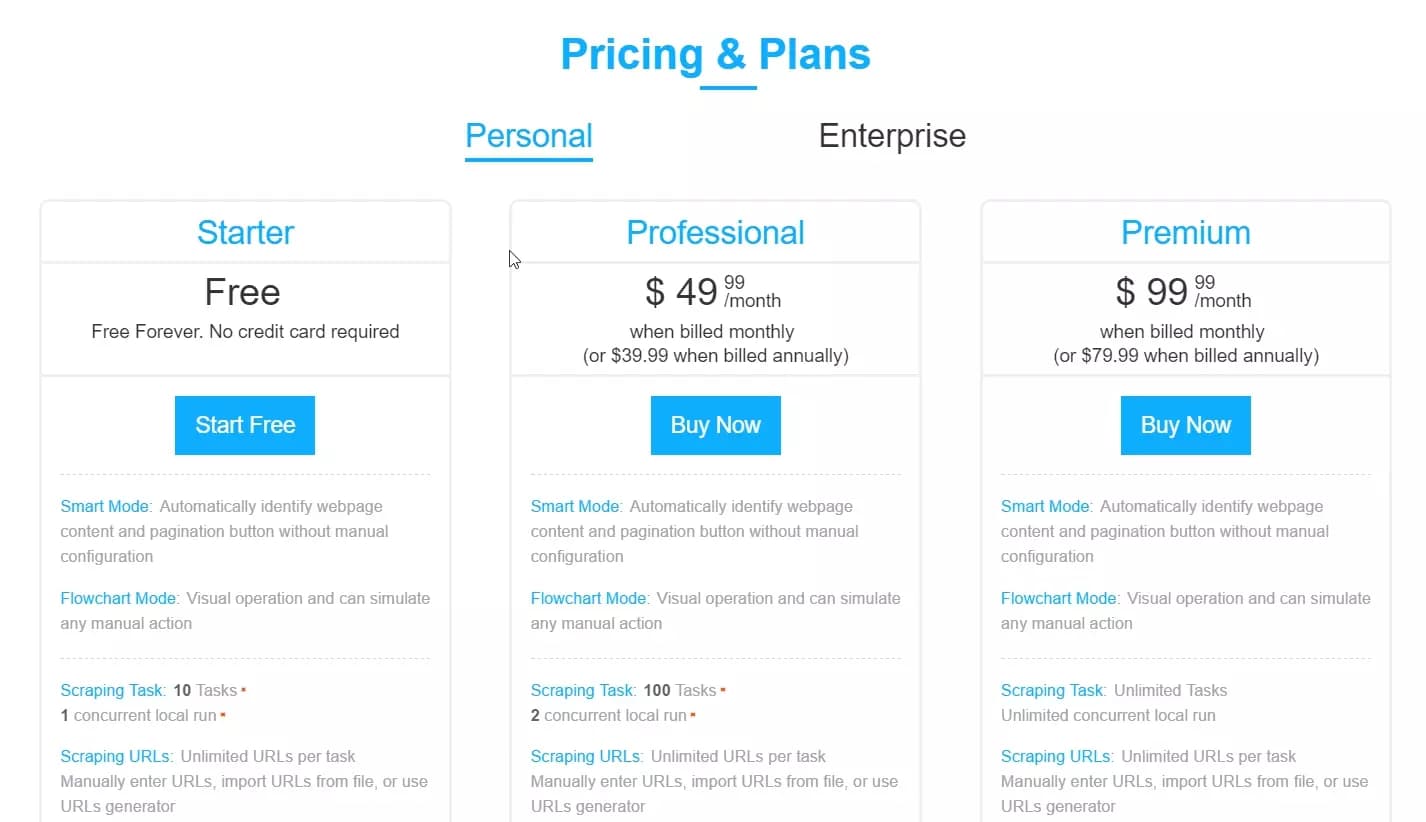
Task: Open the Flowchart Mode link in Starter column
Action: 118,598
